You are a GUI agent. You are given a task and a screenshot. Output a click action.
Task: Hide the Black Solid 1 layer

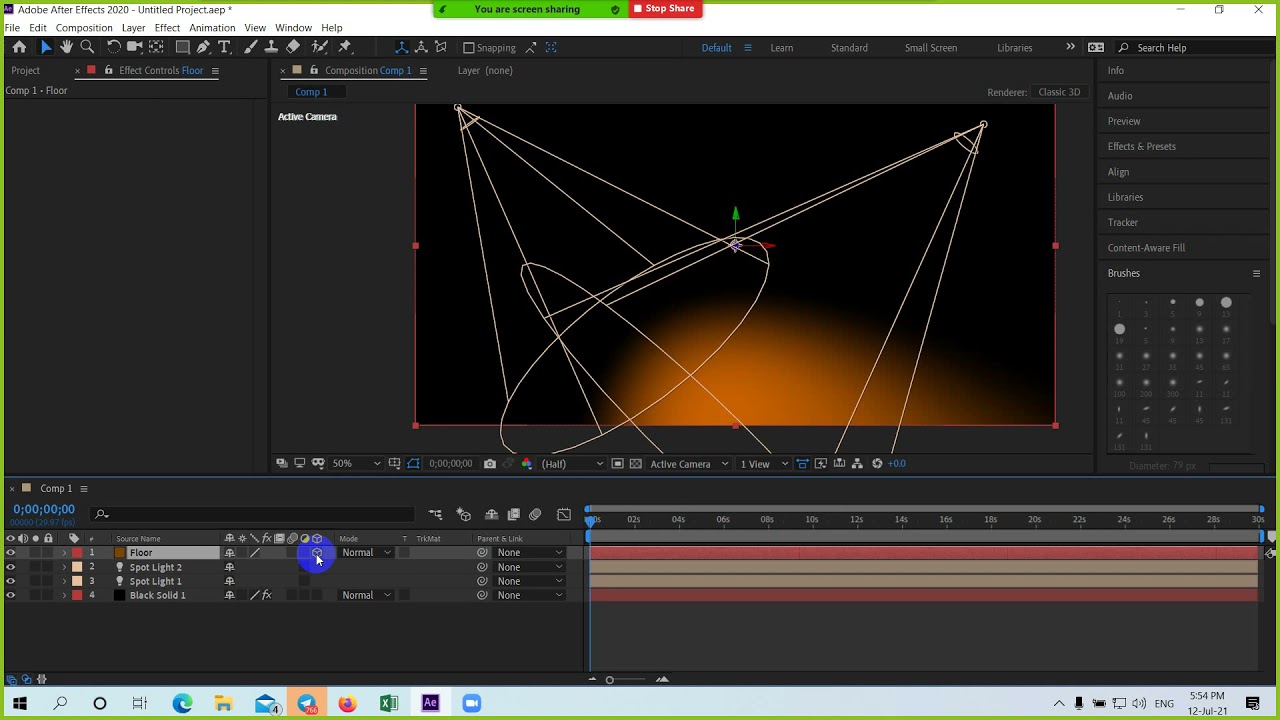[x=10, y=595]
